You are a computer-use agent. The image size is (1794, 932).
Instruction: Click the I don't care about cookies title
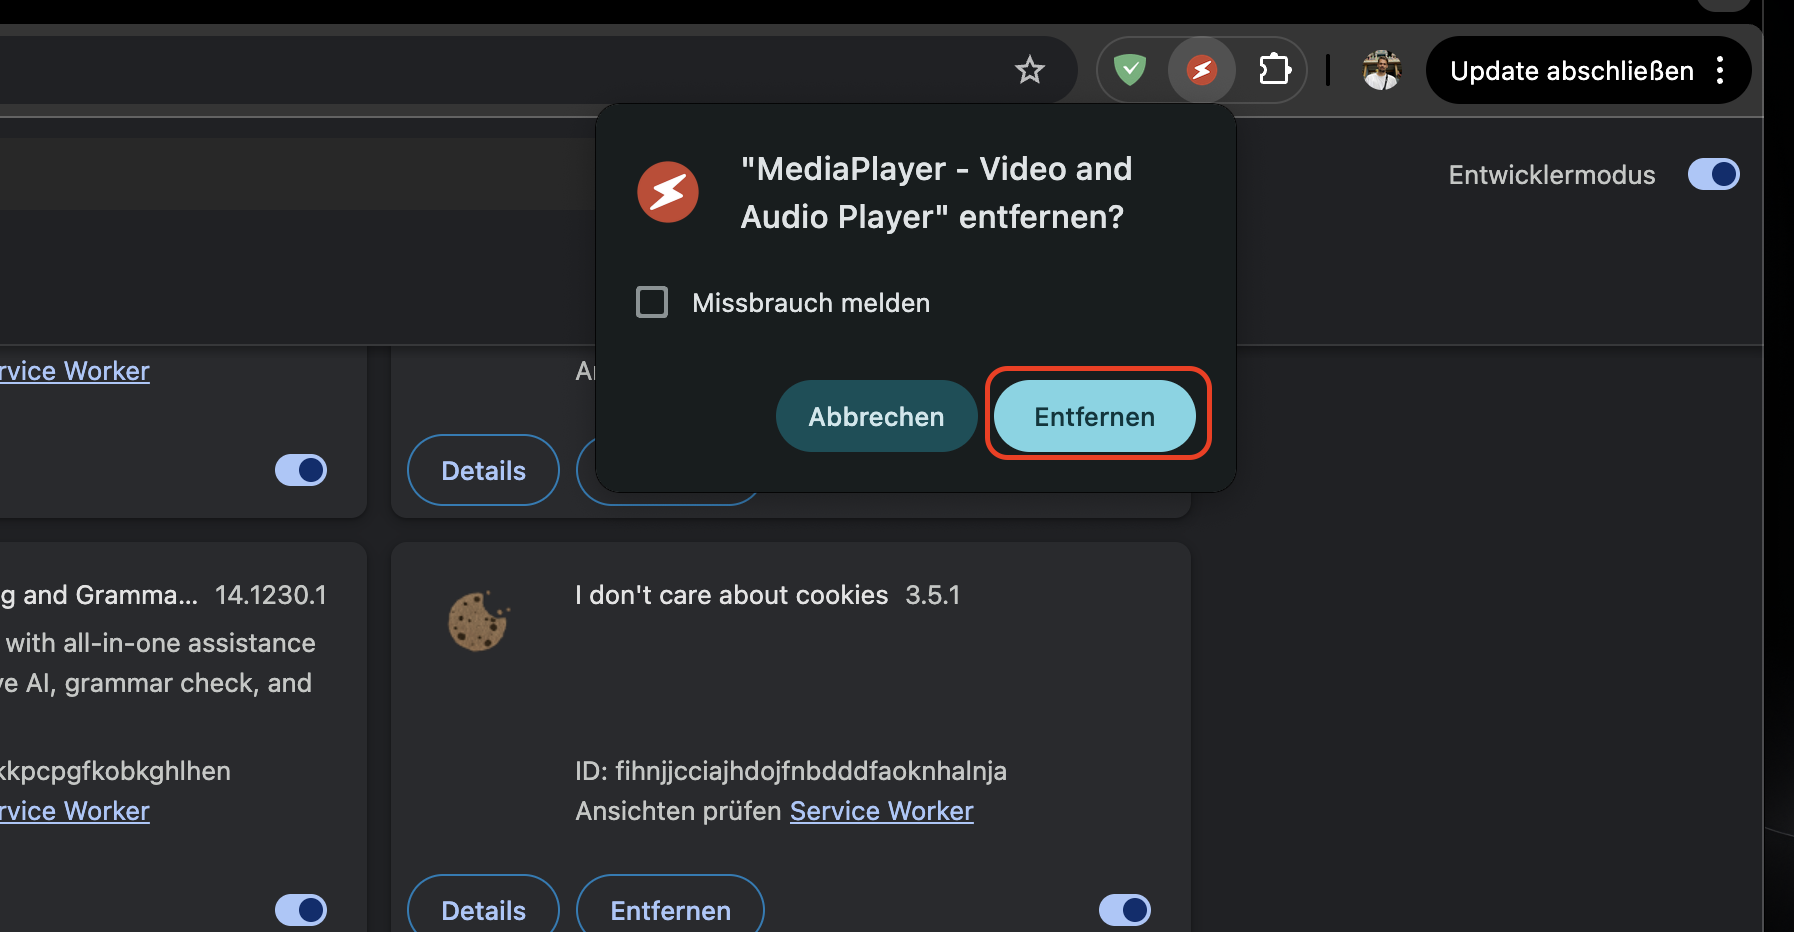731,595
